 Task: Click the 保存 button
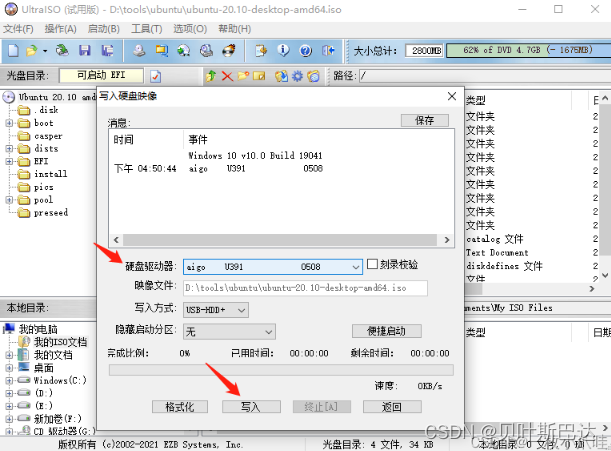pos(425,120)
